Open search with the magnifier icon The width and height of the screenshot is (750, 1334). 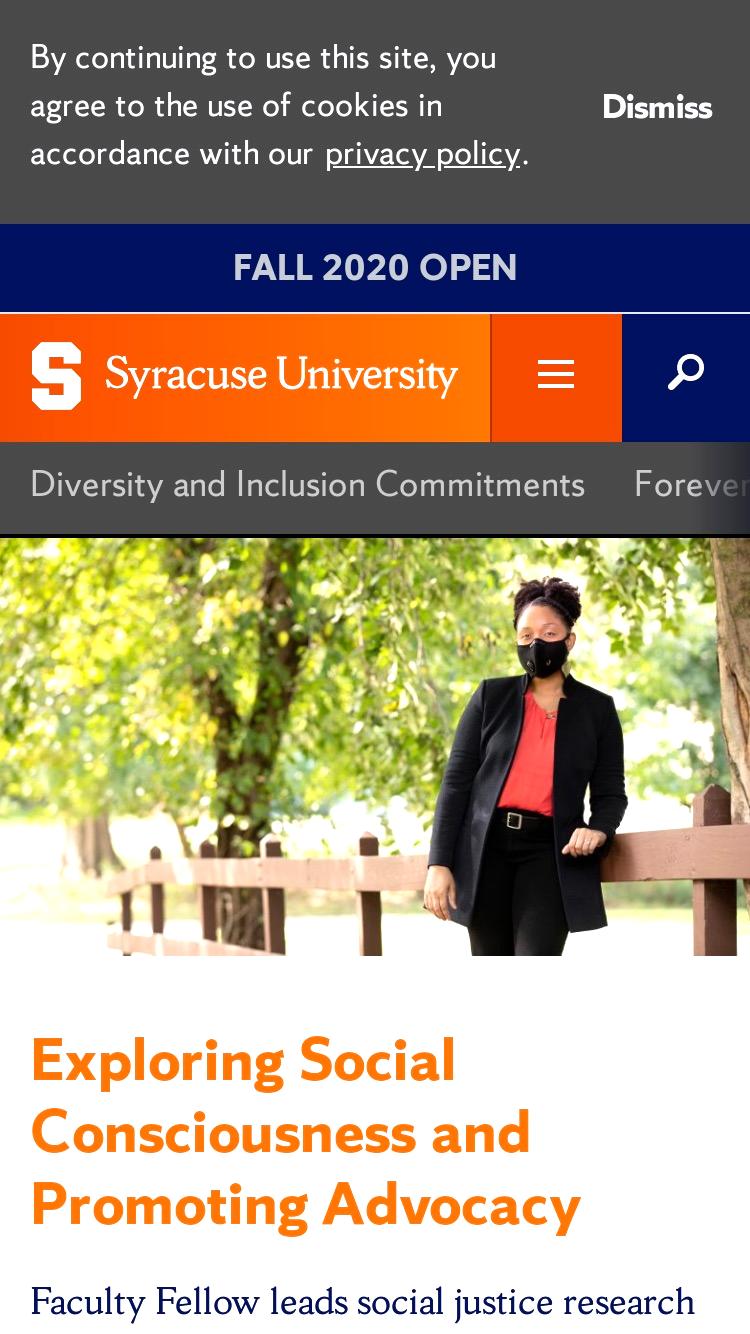point(686,373)
